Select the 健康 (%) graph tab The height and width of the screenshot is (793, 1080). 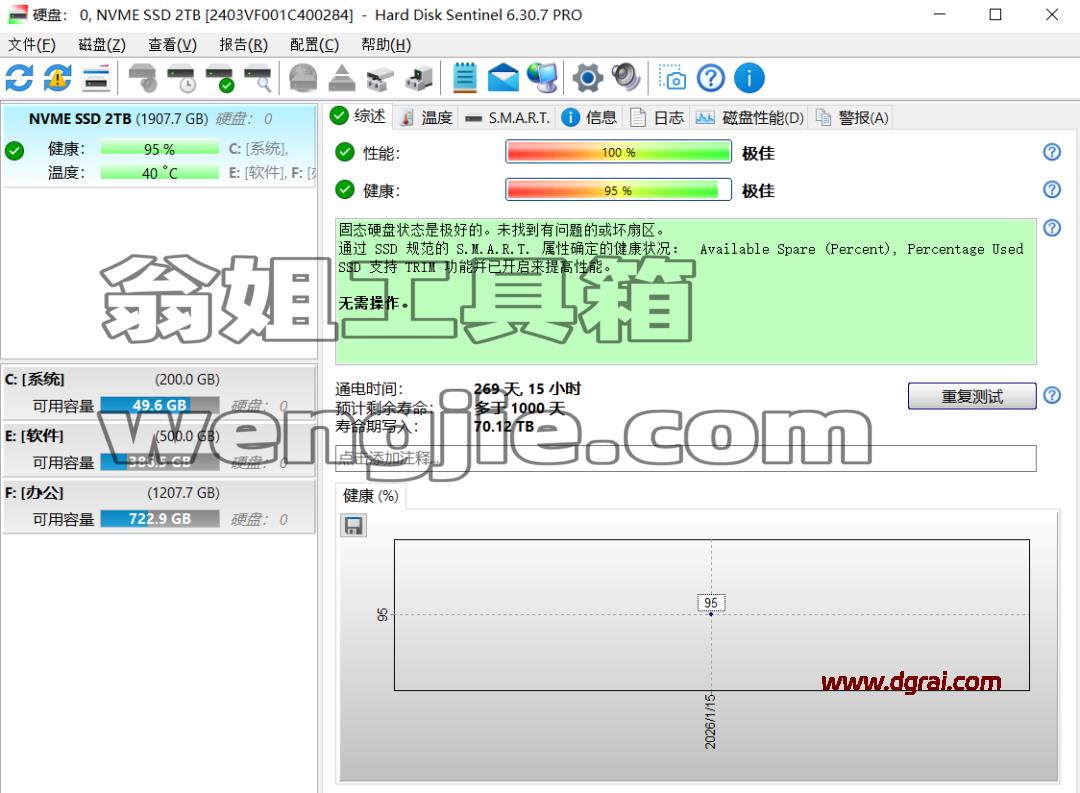pyautogui.click(x=371, y=496)
